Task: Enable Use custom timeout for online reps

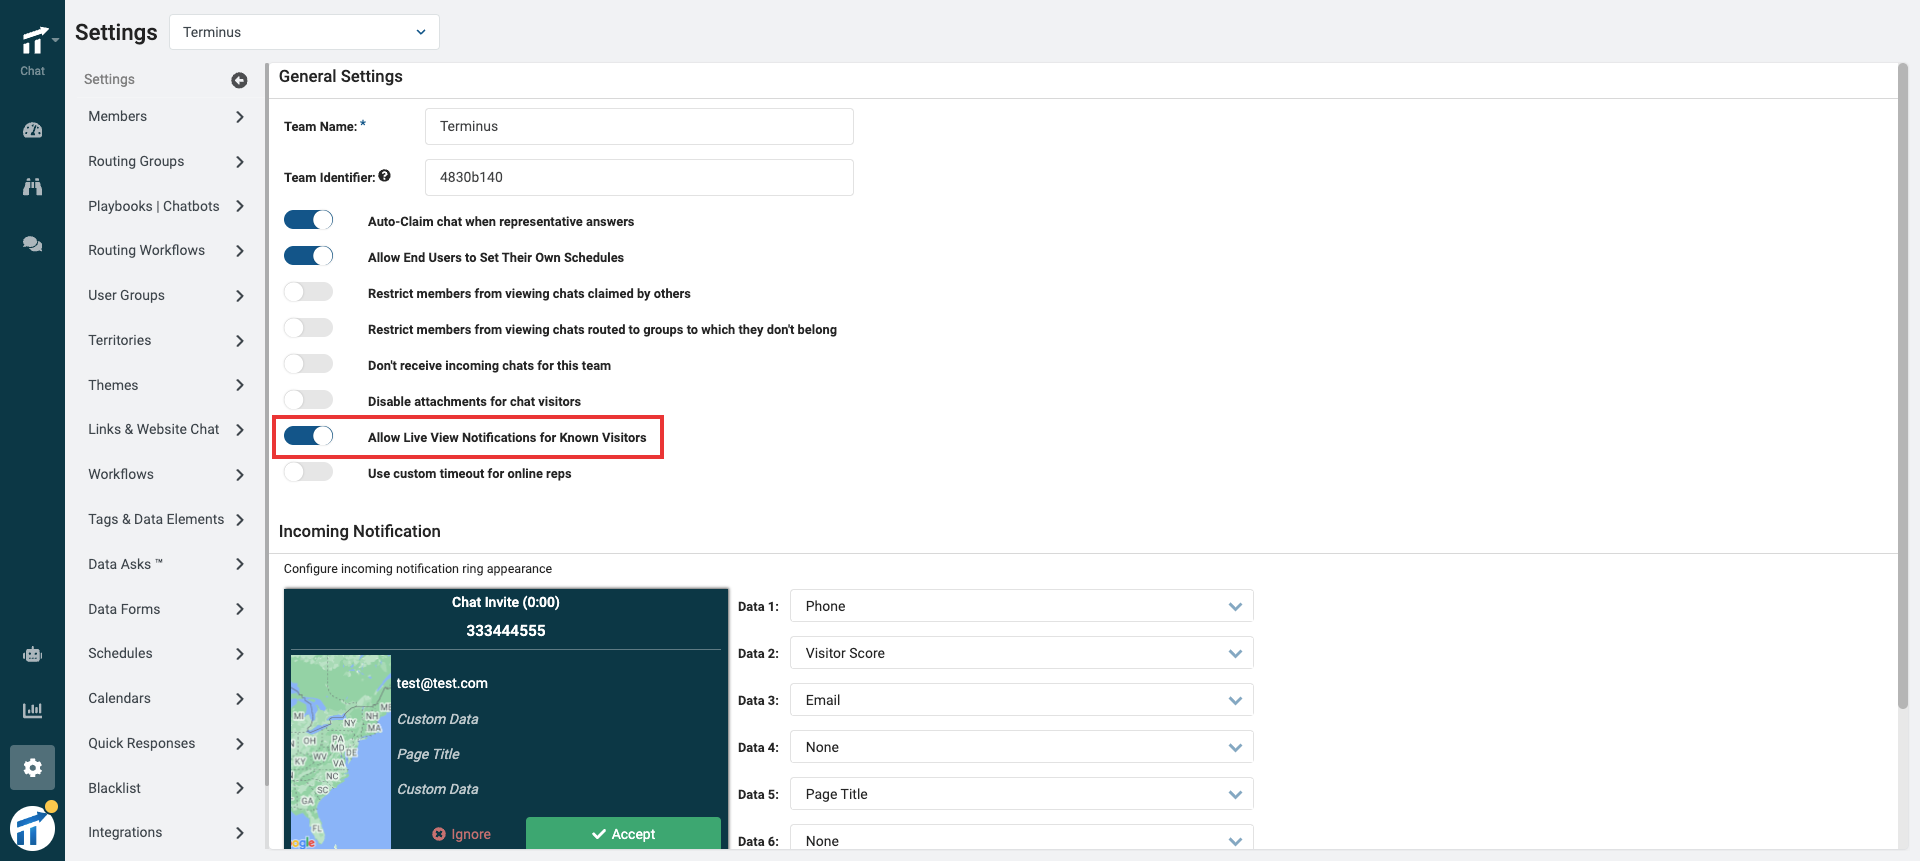Action: coord(308,472)
